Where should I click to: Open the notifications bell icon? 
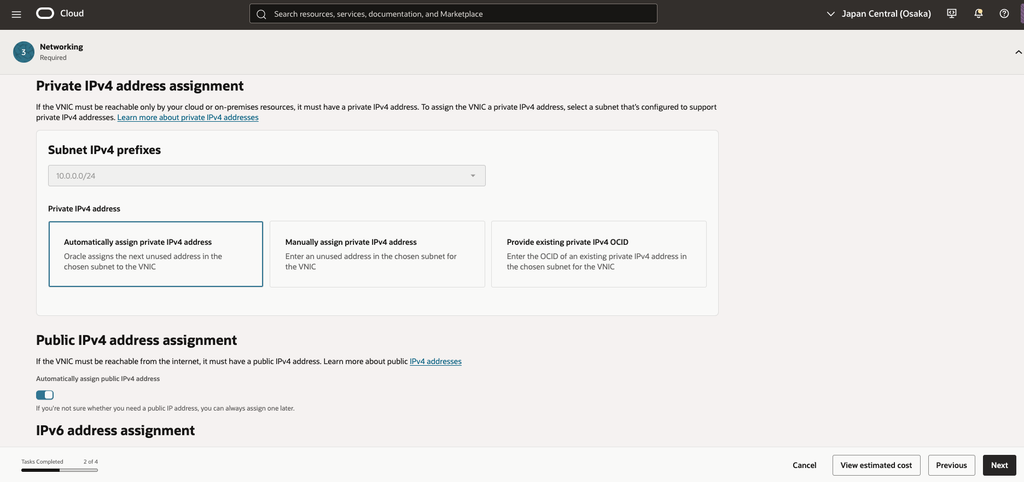(978, 14)
